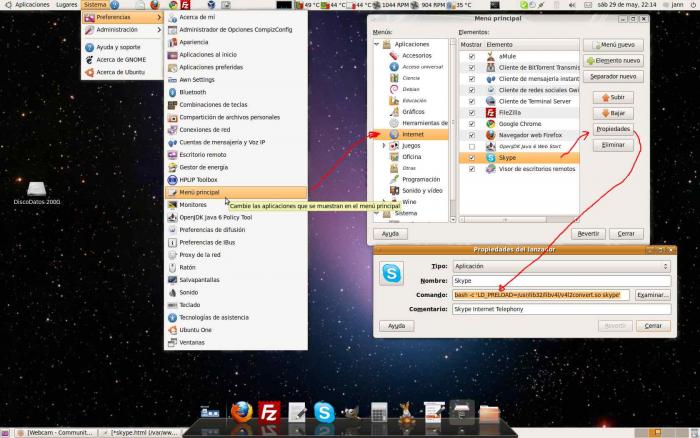Image resolution: width=700 pixels, height=438 pixels.
Task: Click in the Nombre field
Action: point(562,281)
